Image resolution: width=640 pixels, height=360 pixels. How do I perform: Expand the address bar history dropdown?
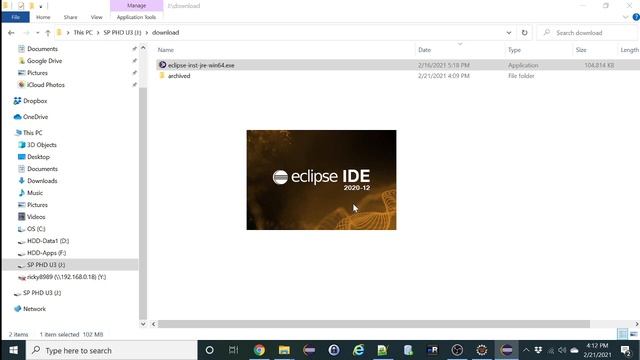tap(509, 33)
